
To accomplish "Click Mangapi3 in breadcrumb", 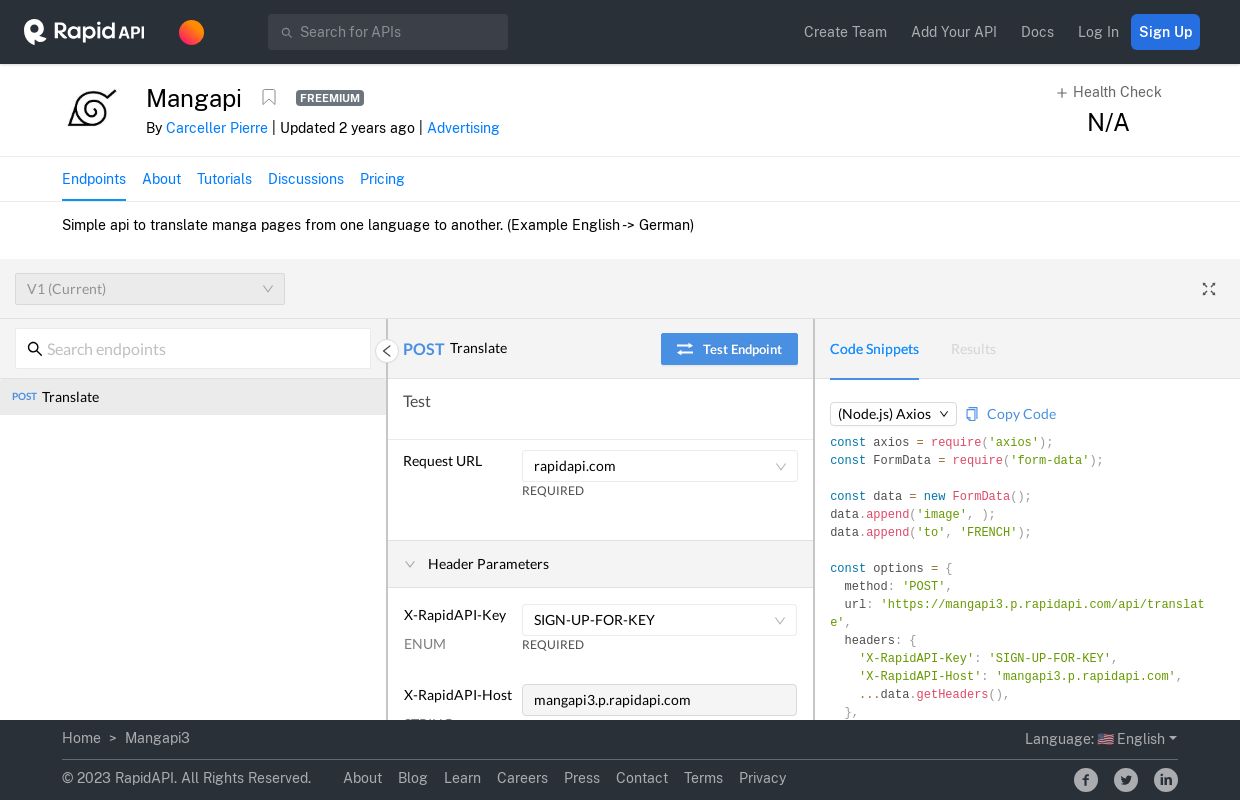I will 157,738.
